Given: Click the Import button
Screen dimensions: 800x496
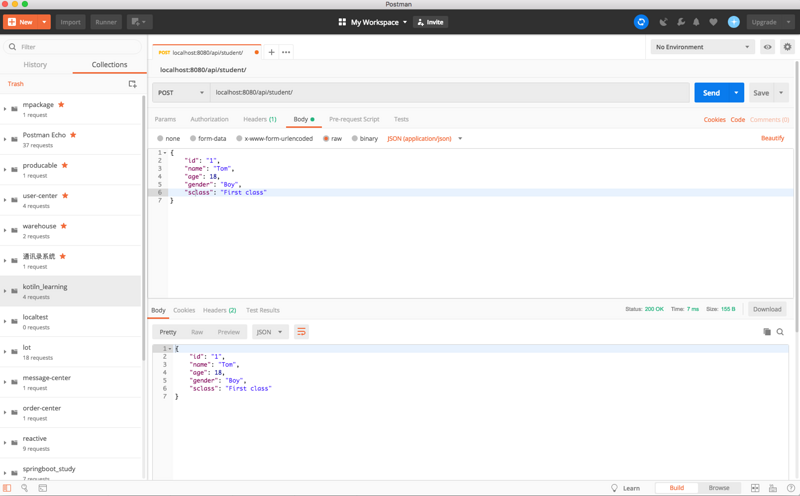Looking at the screenshot, I should [70, 22].
